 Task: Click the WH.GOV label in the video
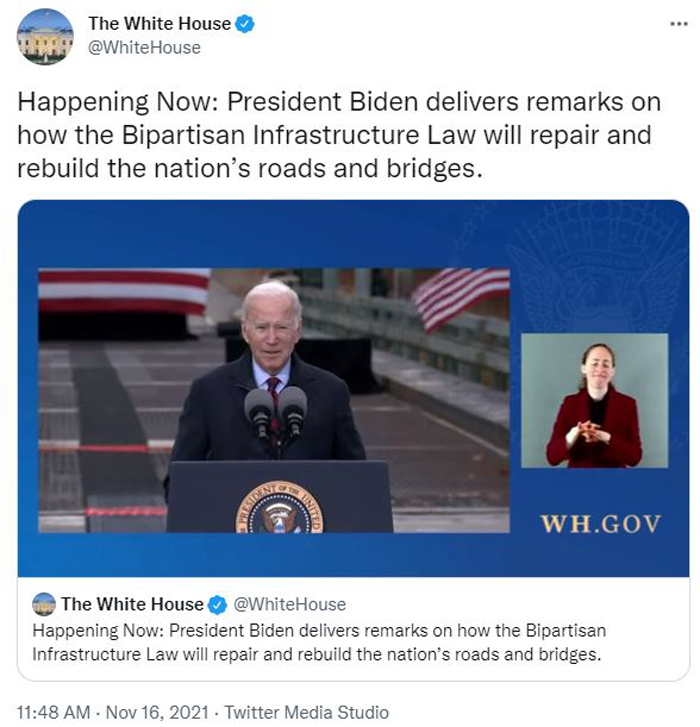pyautogui.click(x=600, y=524)
